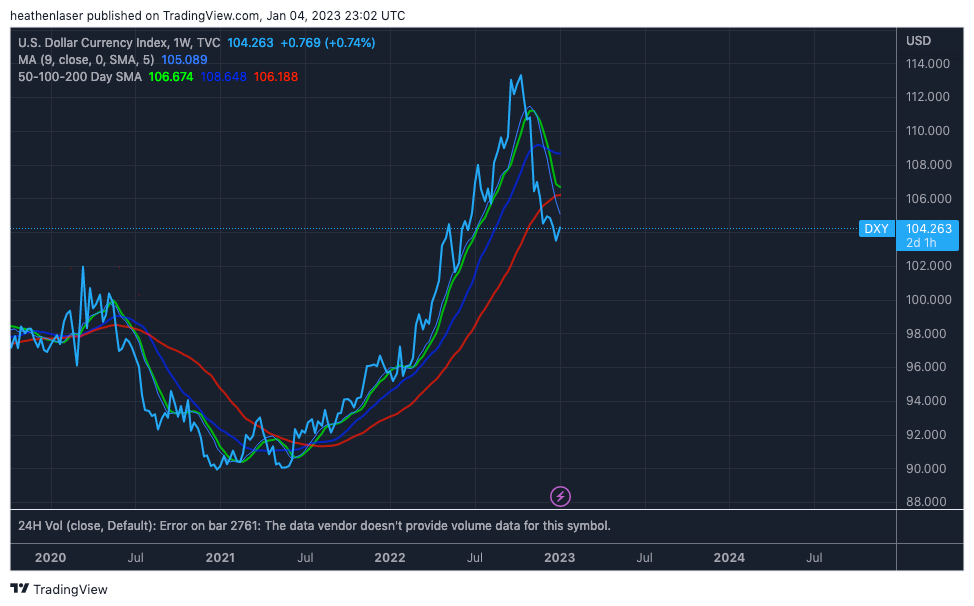Click the published-on header text at top
The height and width of the screenshot is (606, 974).
(x=207, y=16)
